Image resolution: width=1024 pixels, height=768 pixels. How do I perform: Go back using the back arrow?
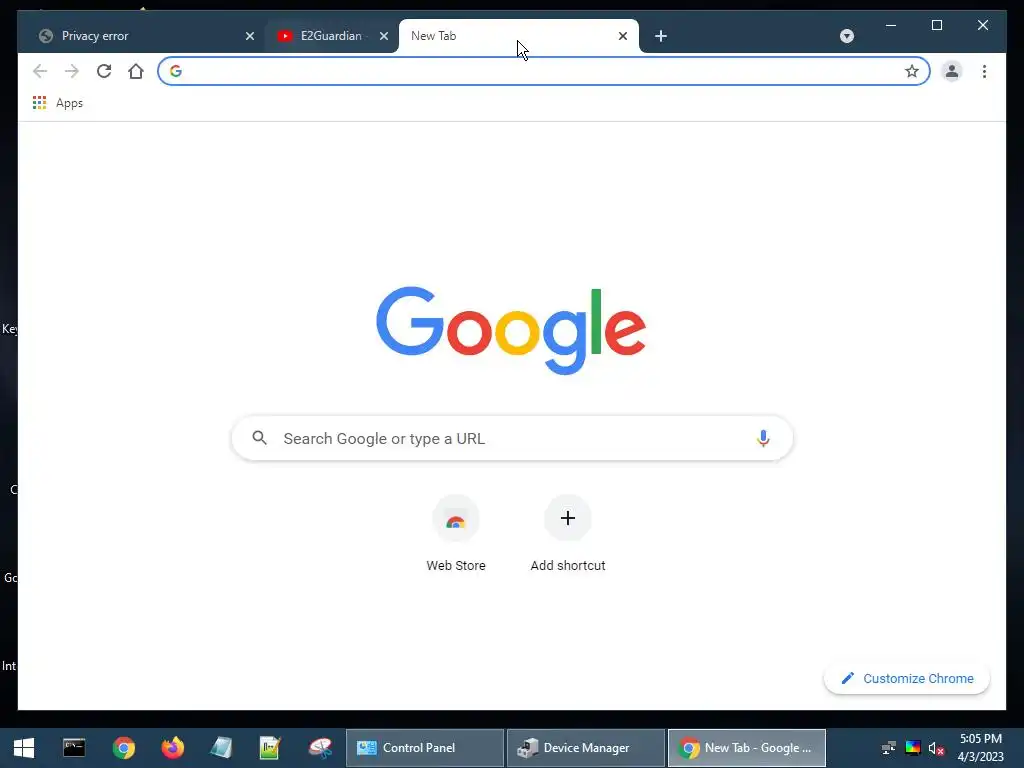coord(40,71)
